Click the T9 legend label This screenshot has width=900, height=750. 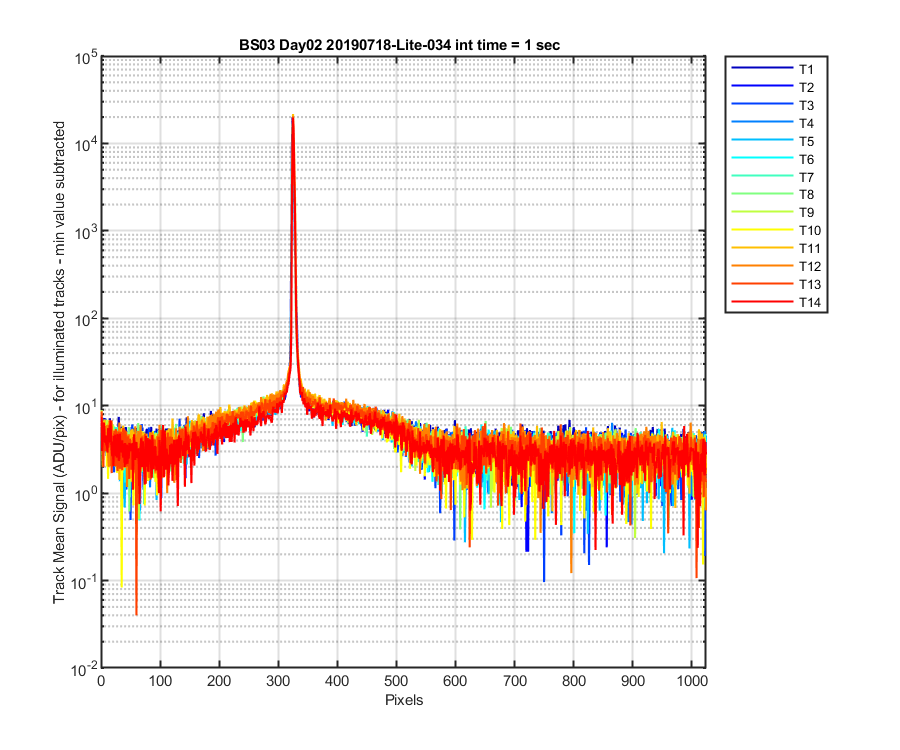click(x=806, y=212)
